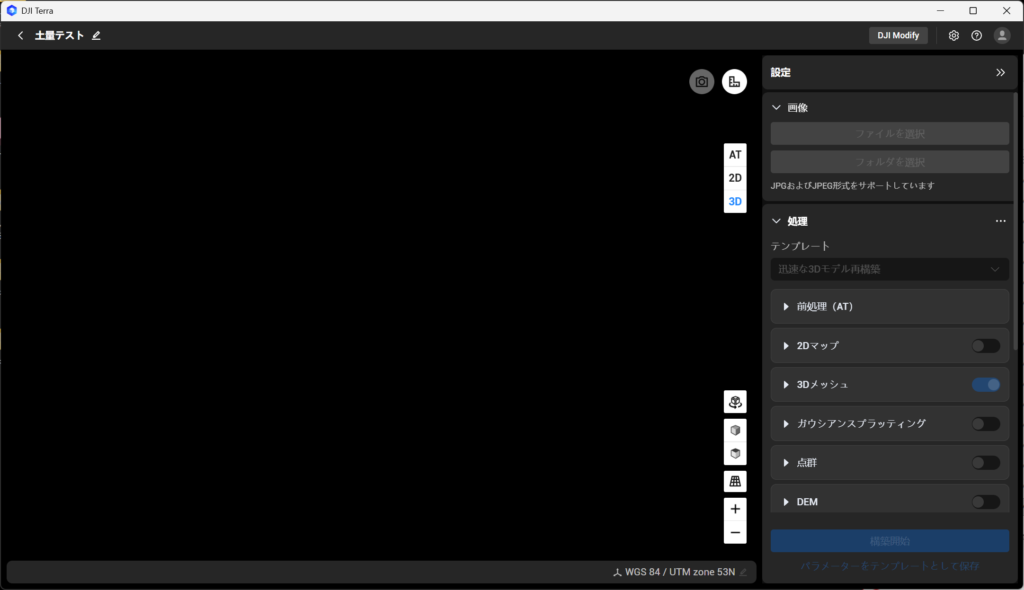Click the edit pencil beside the project name
Image resolution: width=1024 pixels, height=590 pixels.
coord(97,35)
